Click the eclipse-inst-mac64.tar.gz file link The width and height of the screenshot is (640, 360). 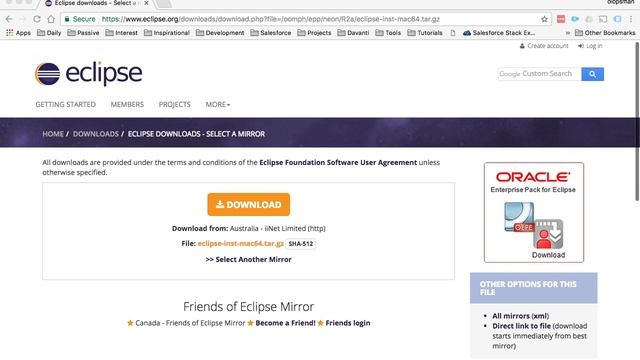point(240,243)
